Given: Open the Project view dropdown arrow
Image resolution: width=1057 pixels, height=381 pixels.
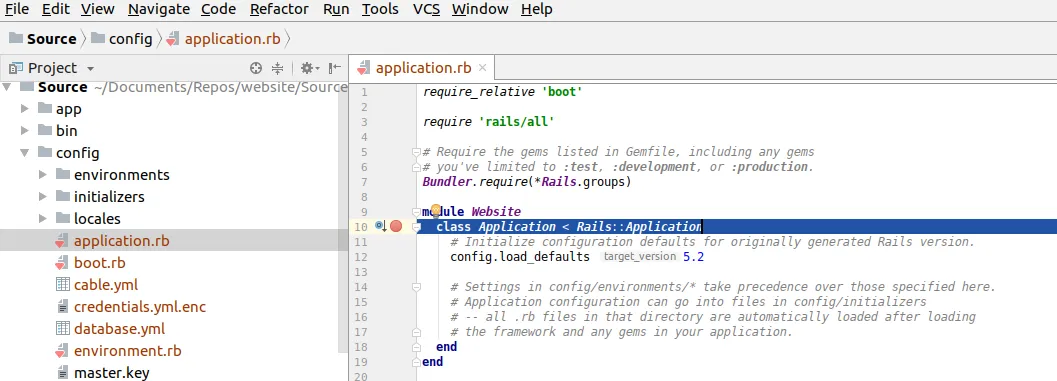Looking at the screenshot, I should (x=90, y=69).
